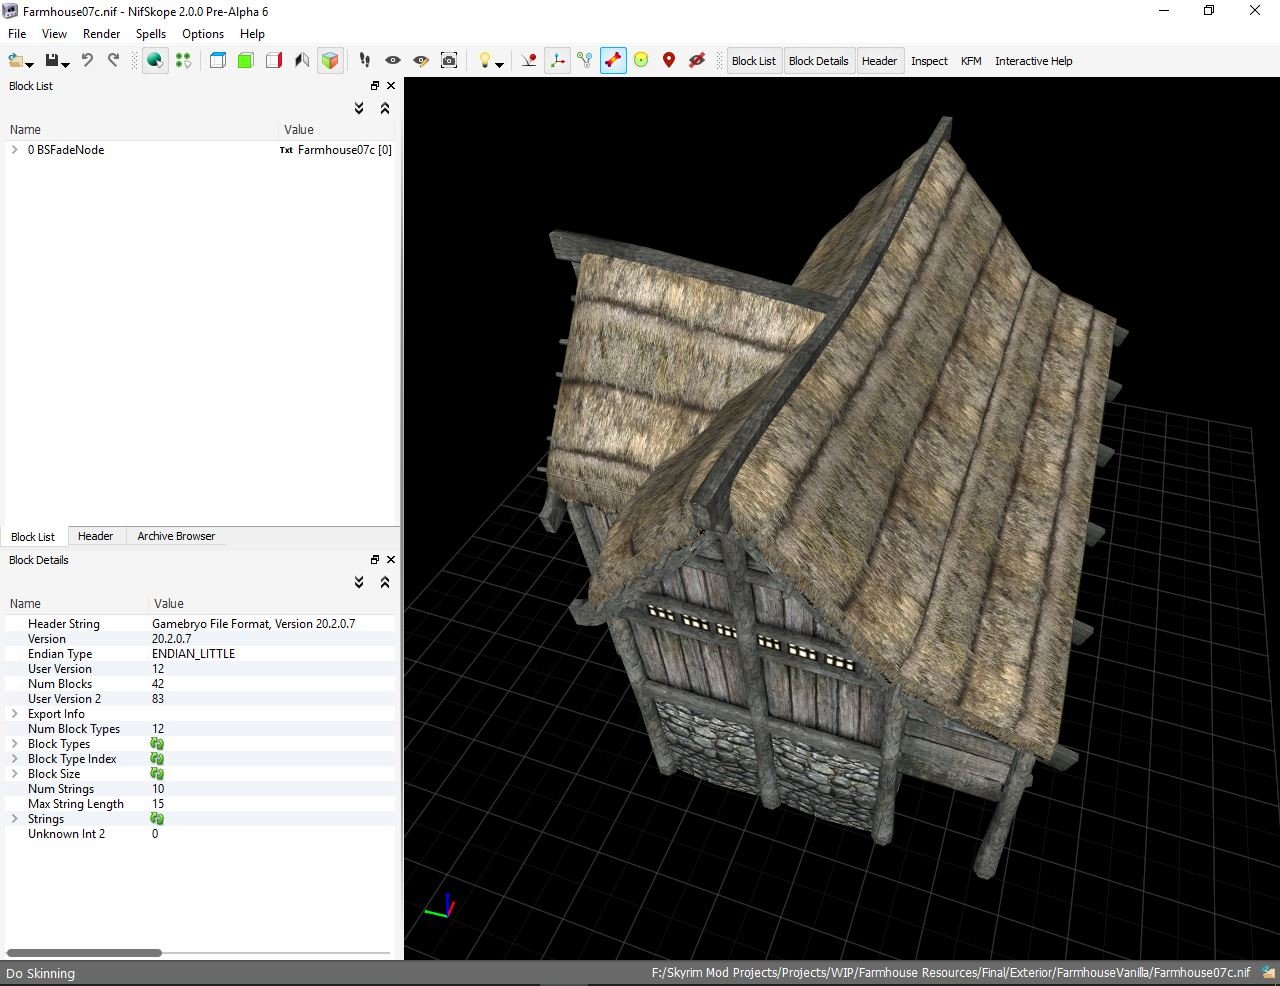Click the status bar icon at bottom right
The height and width of the screenshot is (986, 1280).
(1267, 972)
